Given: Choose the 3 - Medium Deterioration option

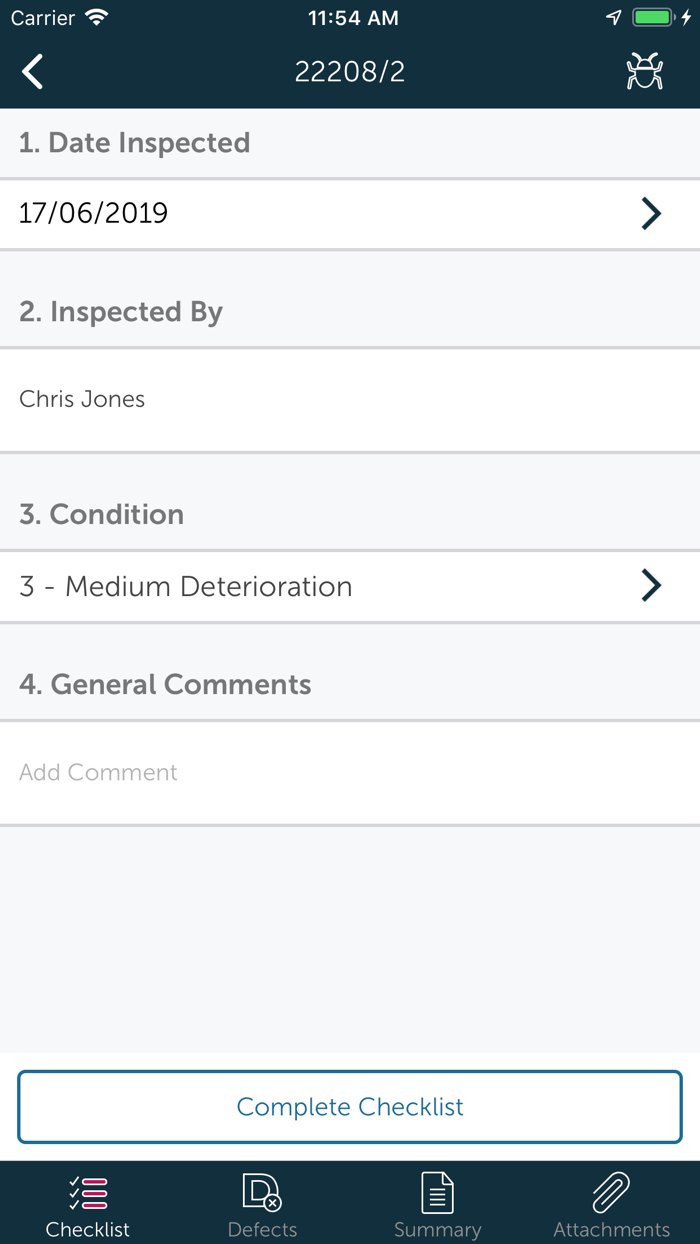Looking at the screenshot, I should tap(186, 586).
